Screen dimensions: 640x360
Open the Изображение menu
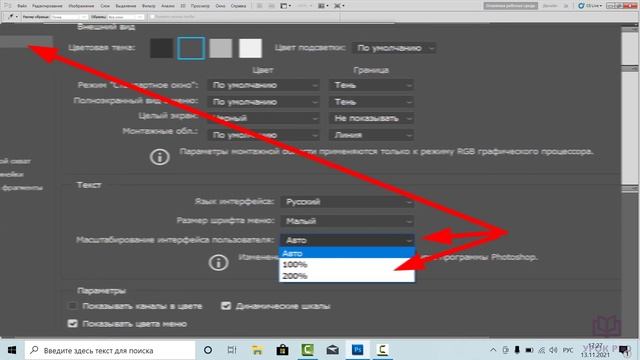tap(81, 6)
